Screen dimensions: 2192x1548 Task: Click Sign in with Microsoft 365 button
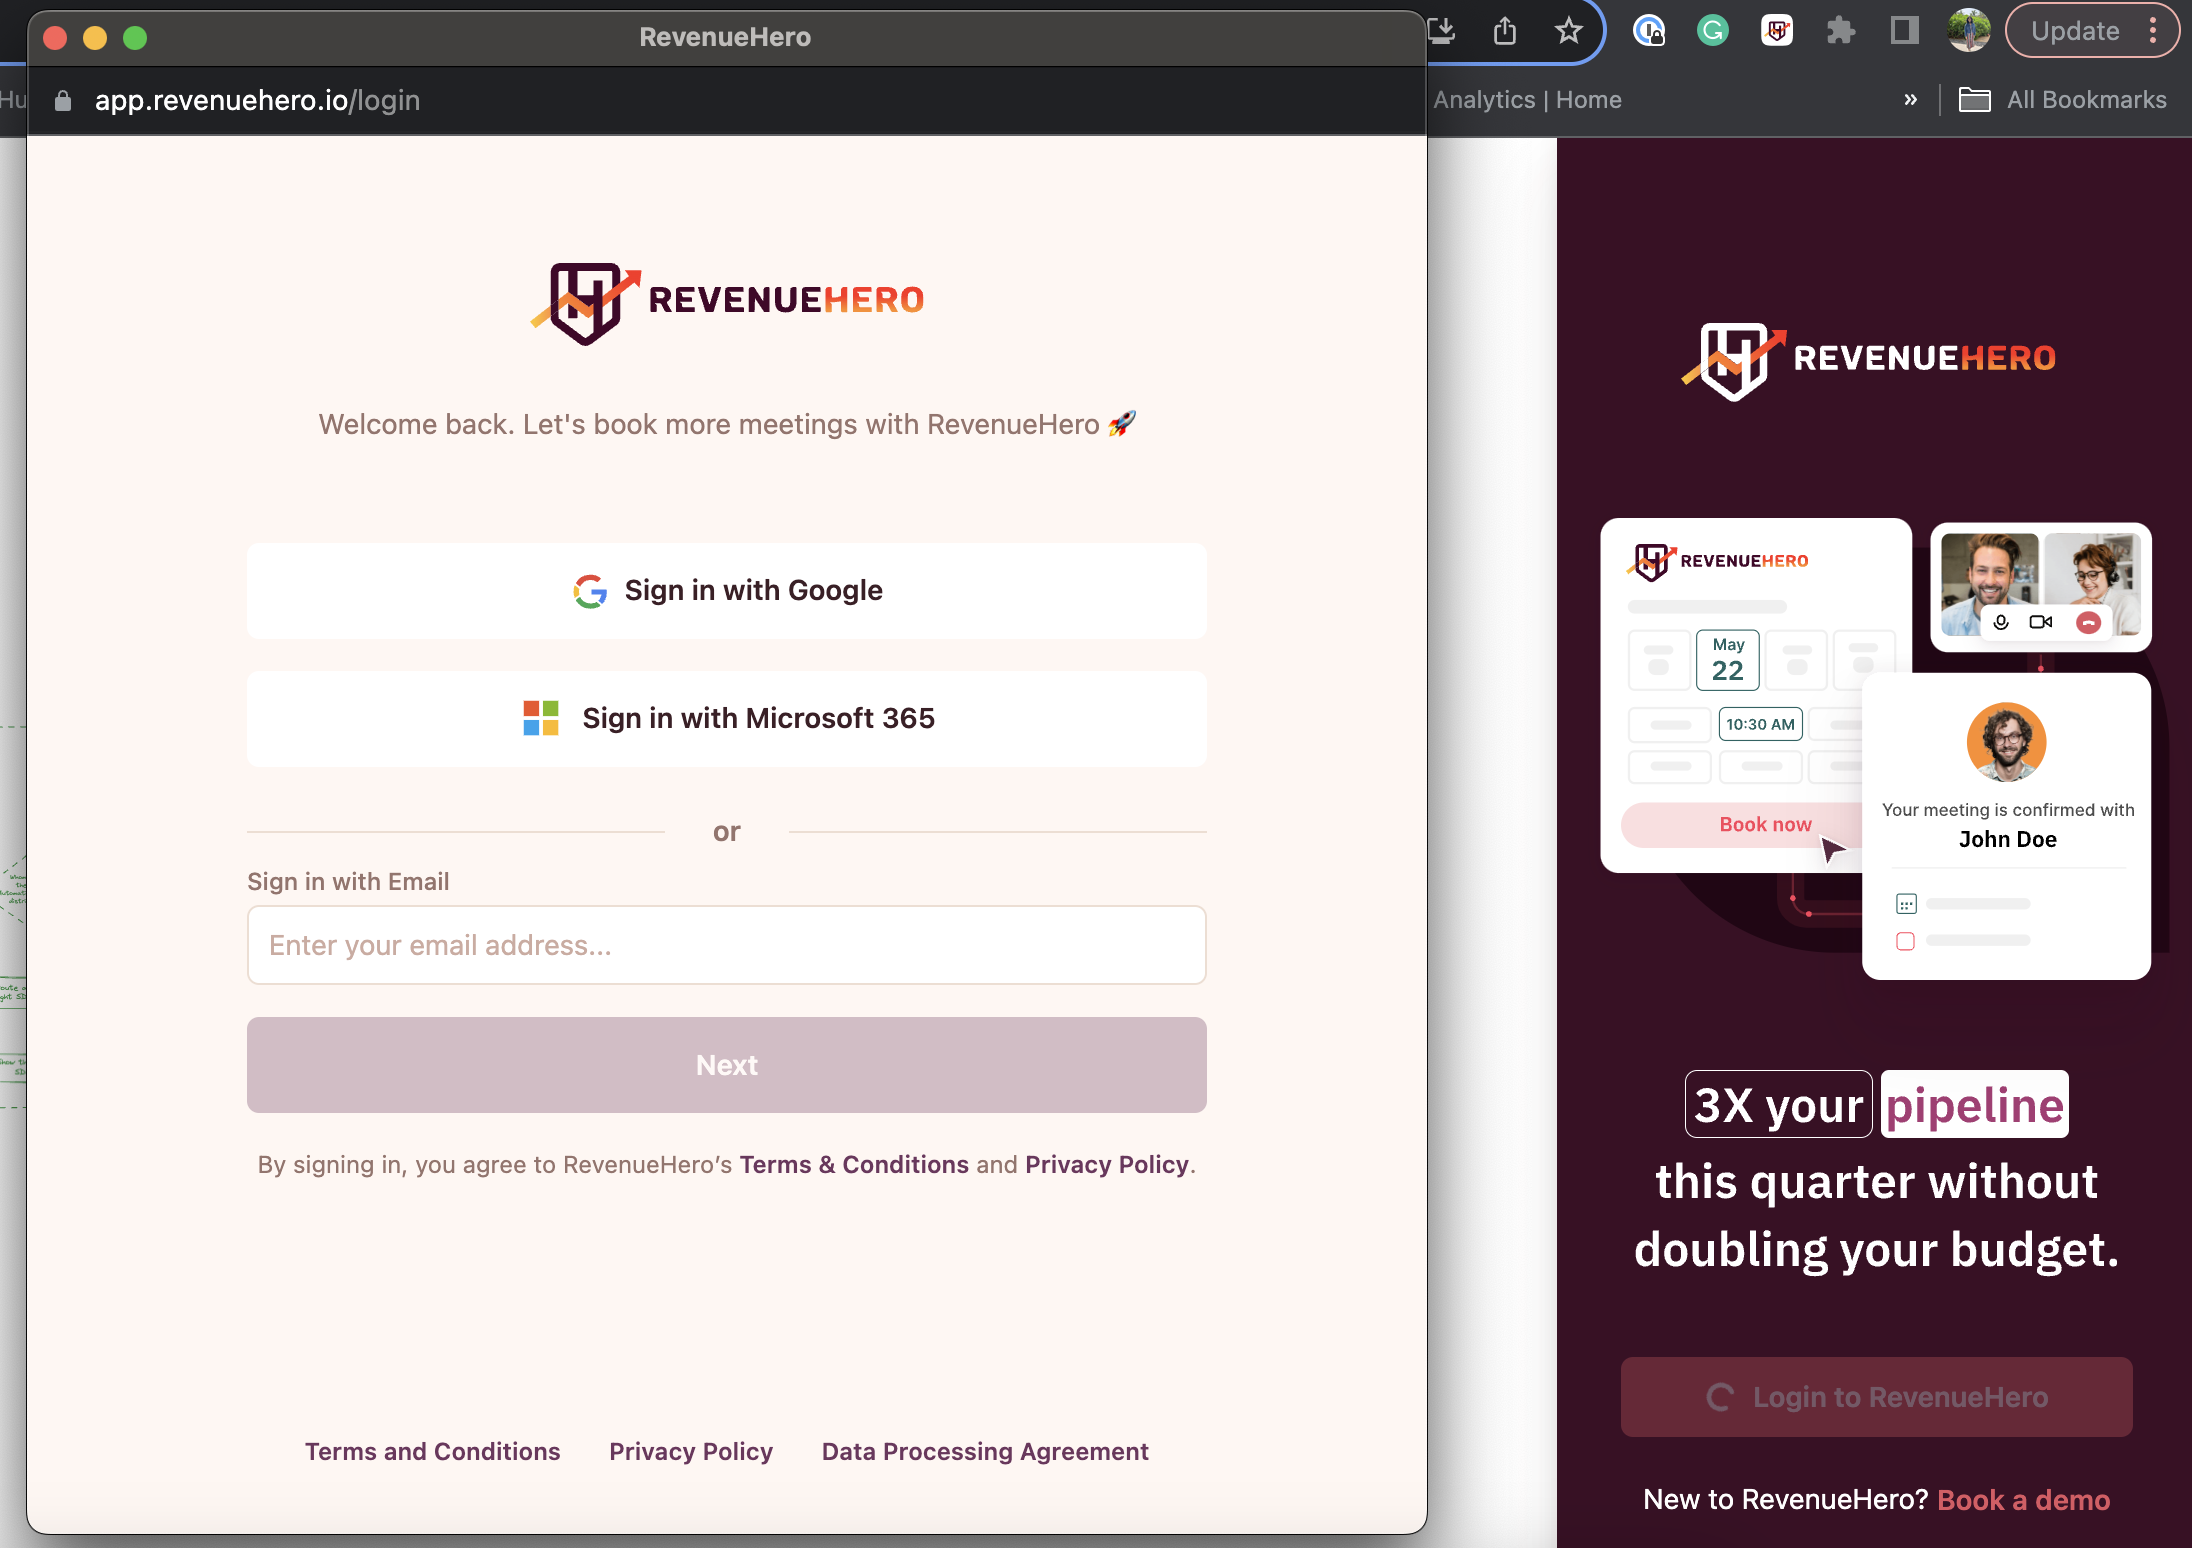[727, 719]
